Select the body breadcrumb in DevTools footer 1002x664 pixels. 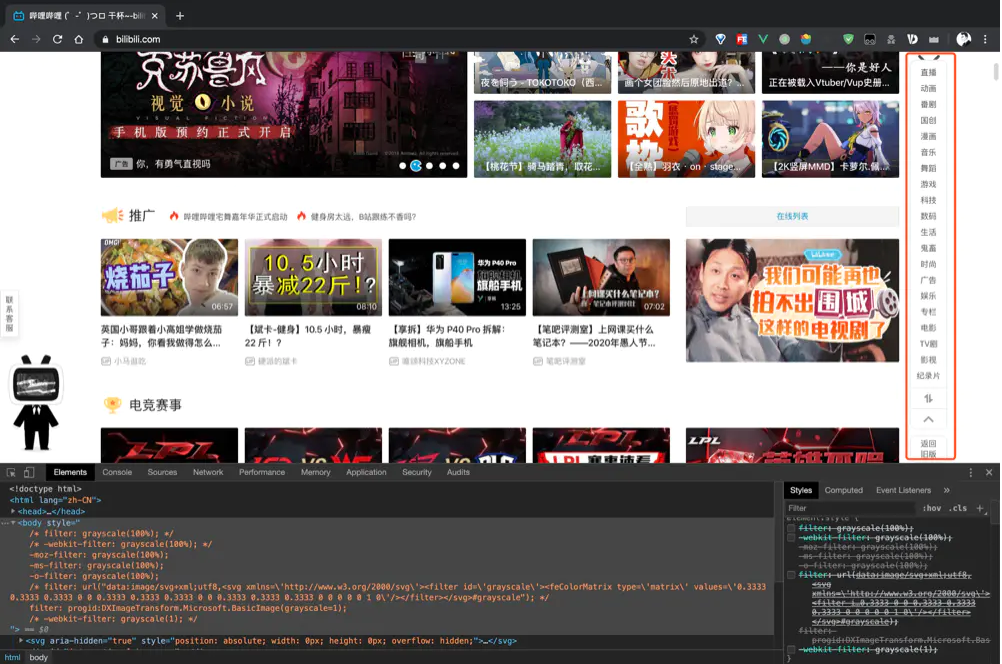click(38, 658)
